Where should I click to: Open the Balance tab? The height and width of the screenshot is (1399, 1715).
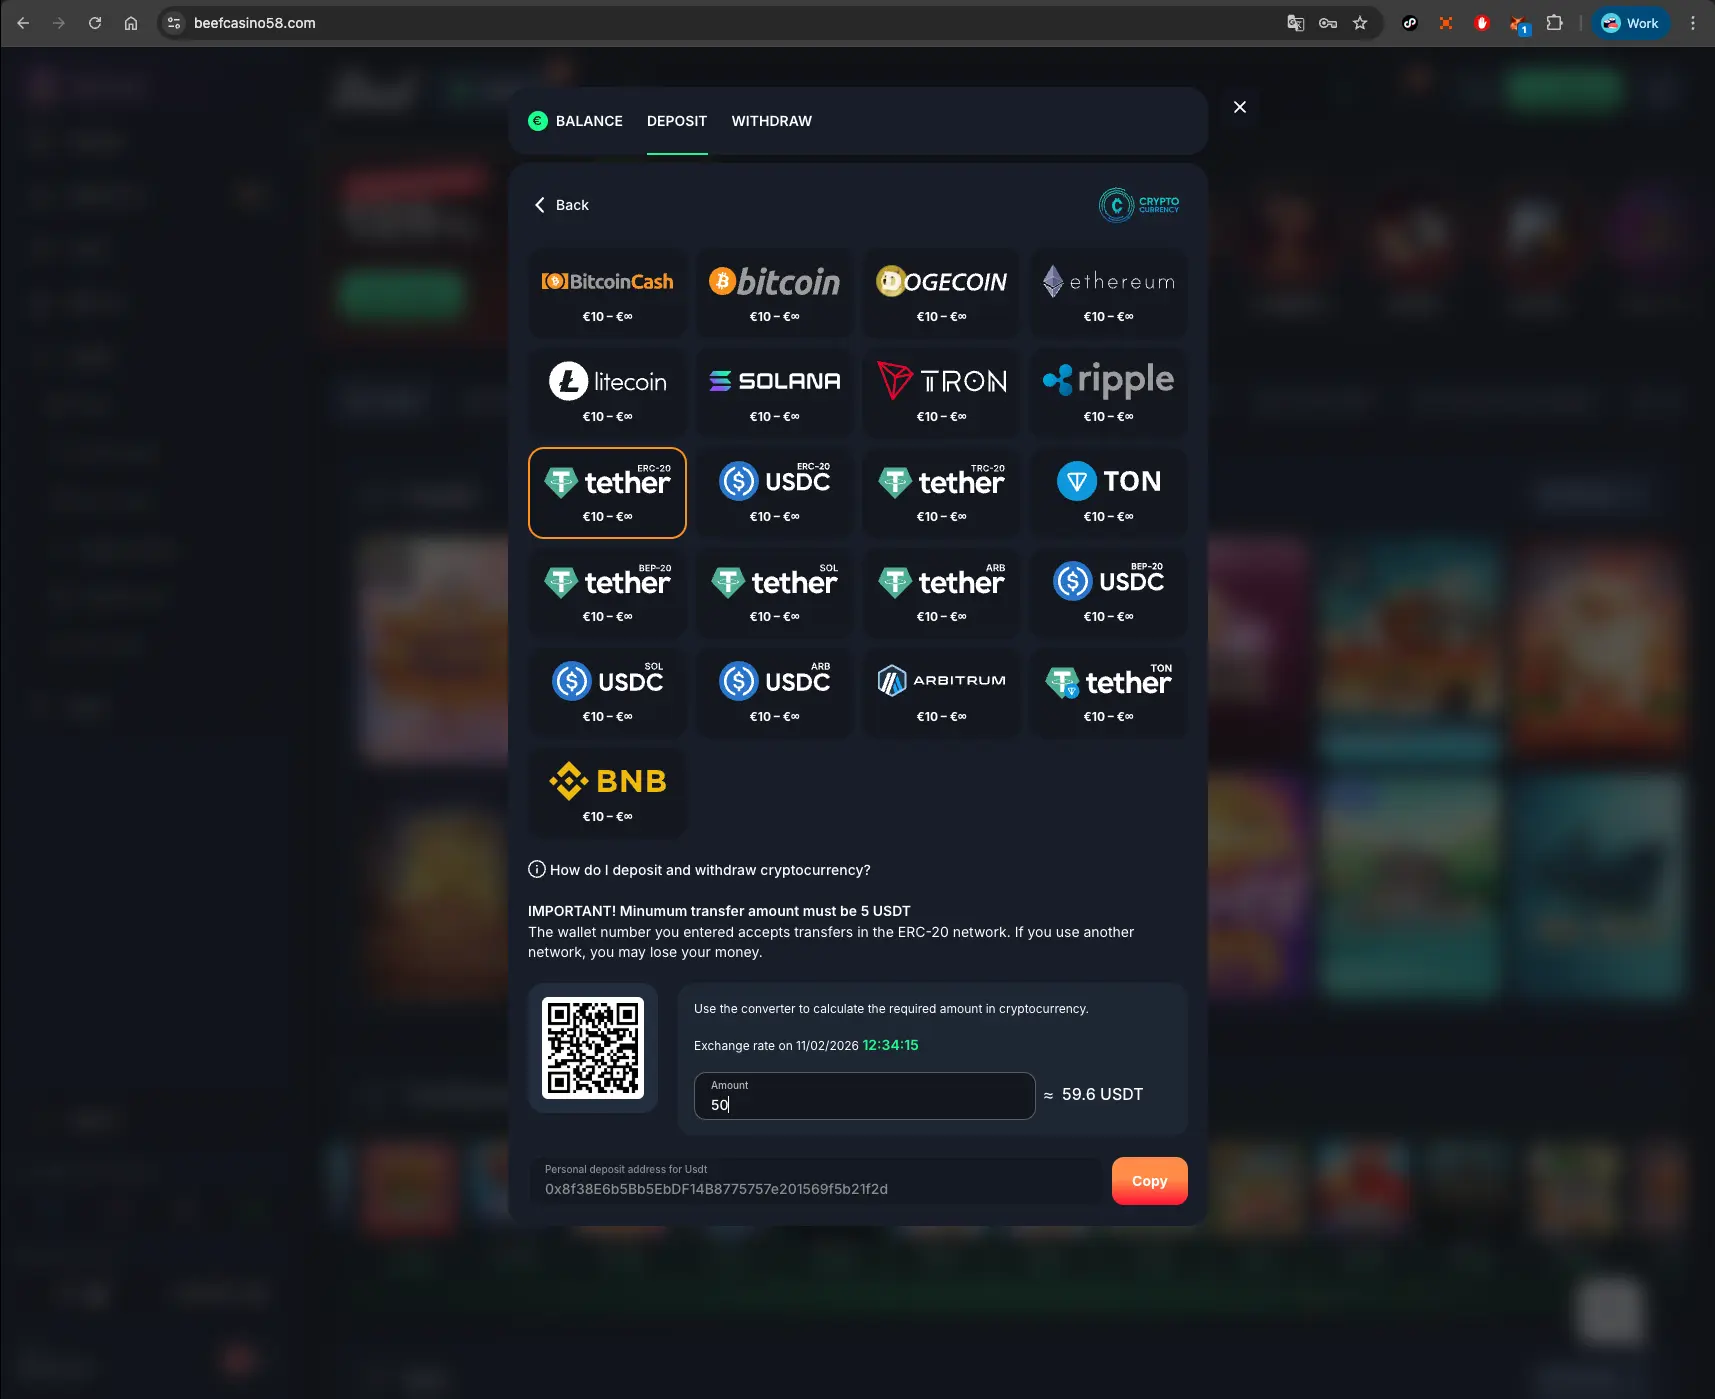pyautogui.click(x=575, y=121)
